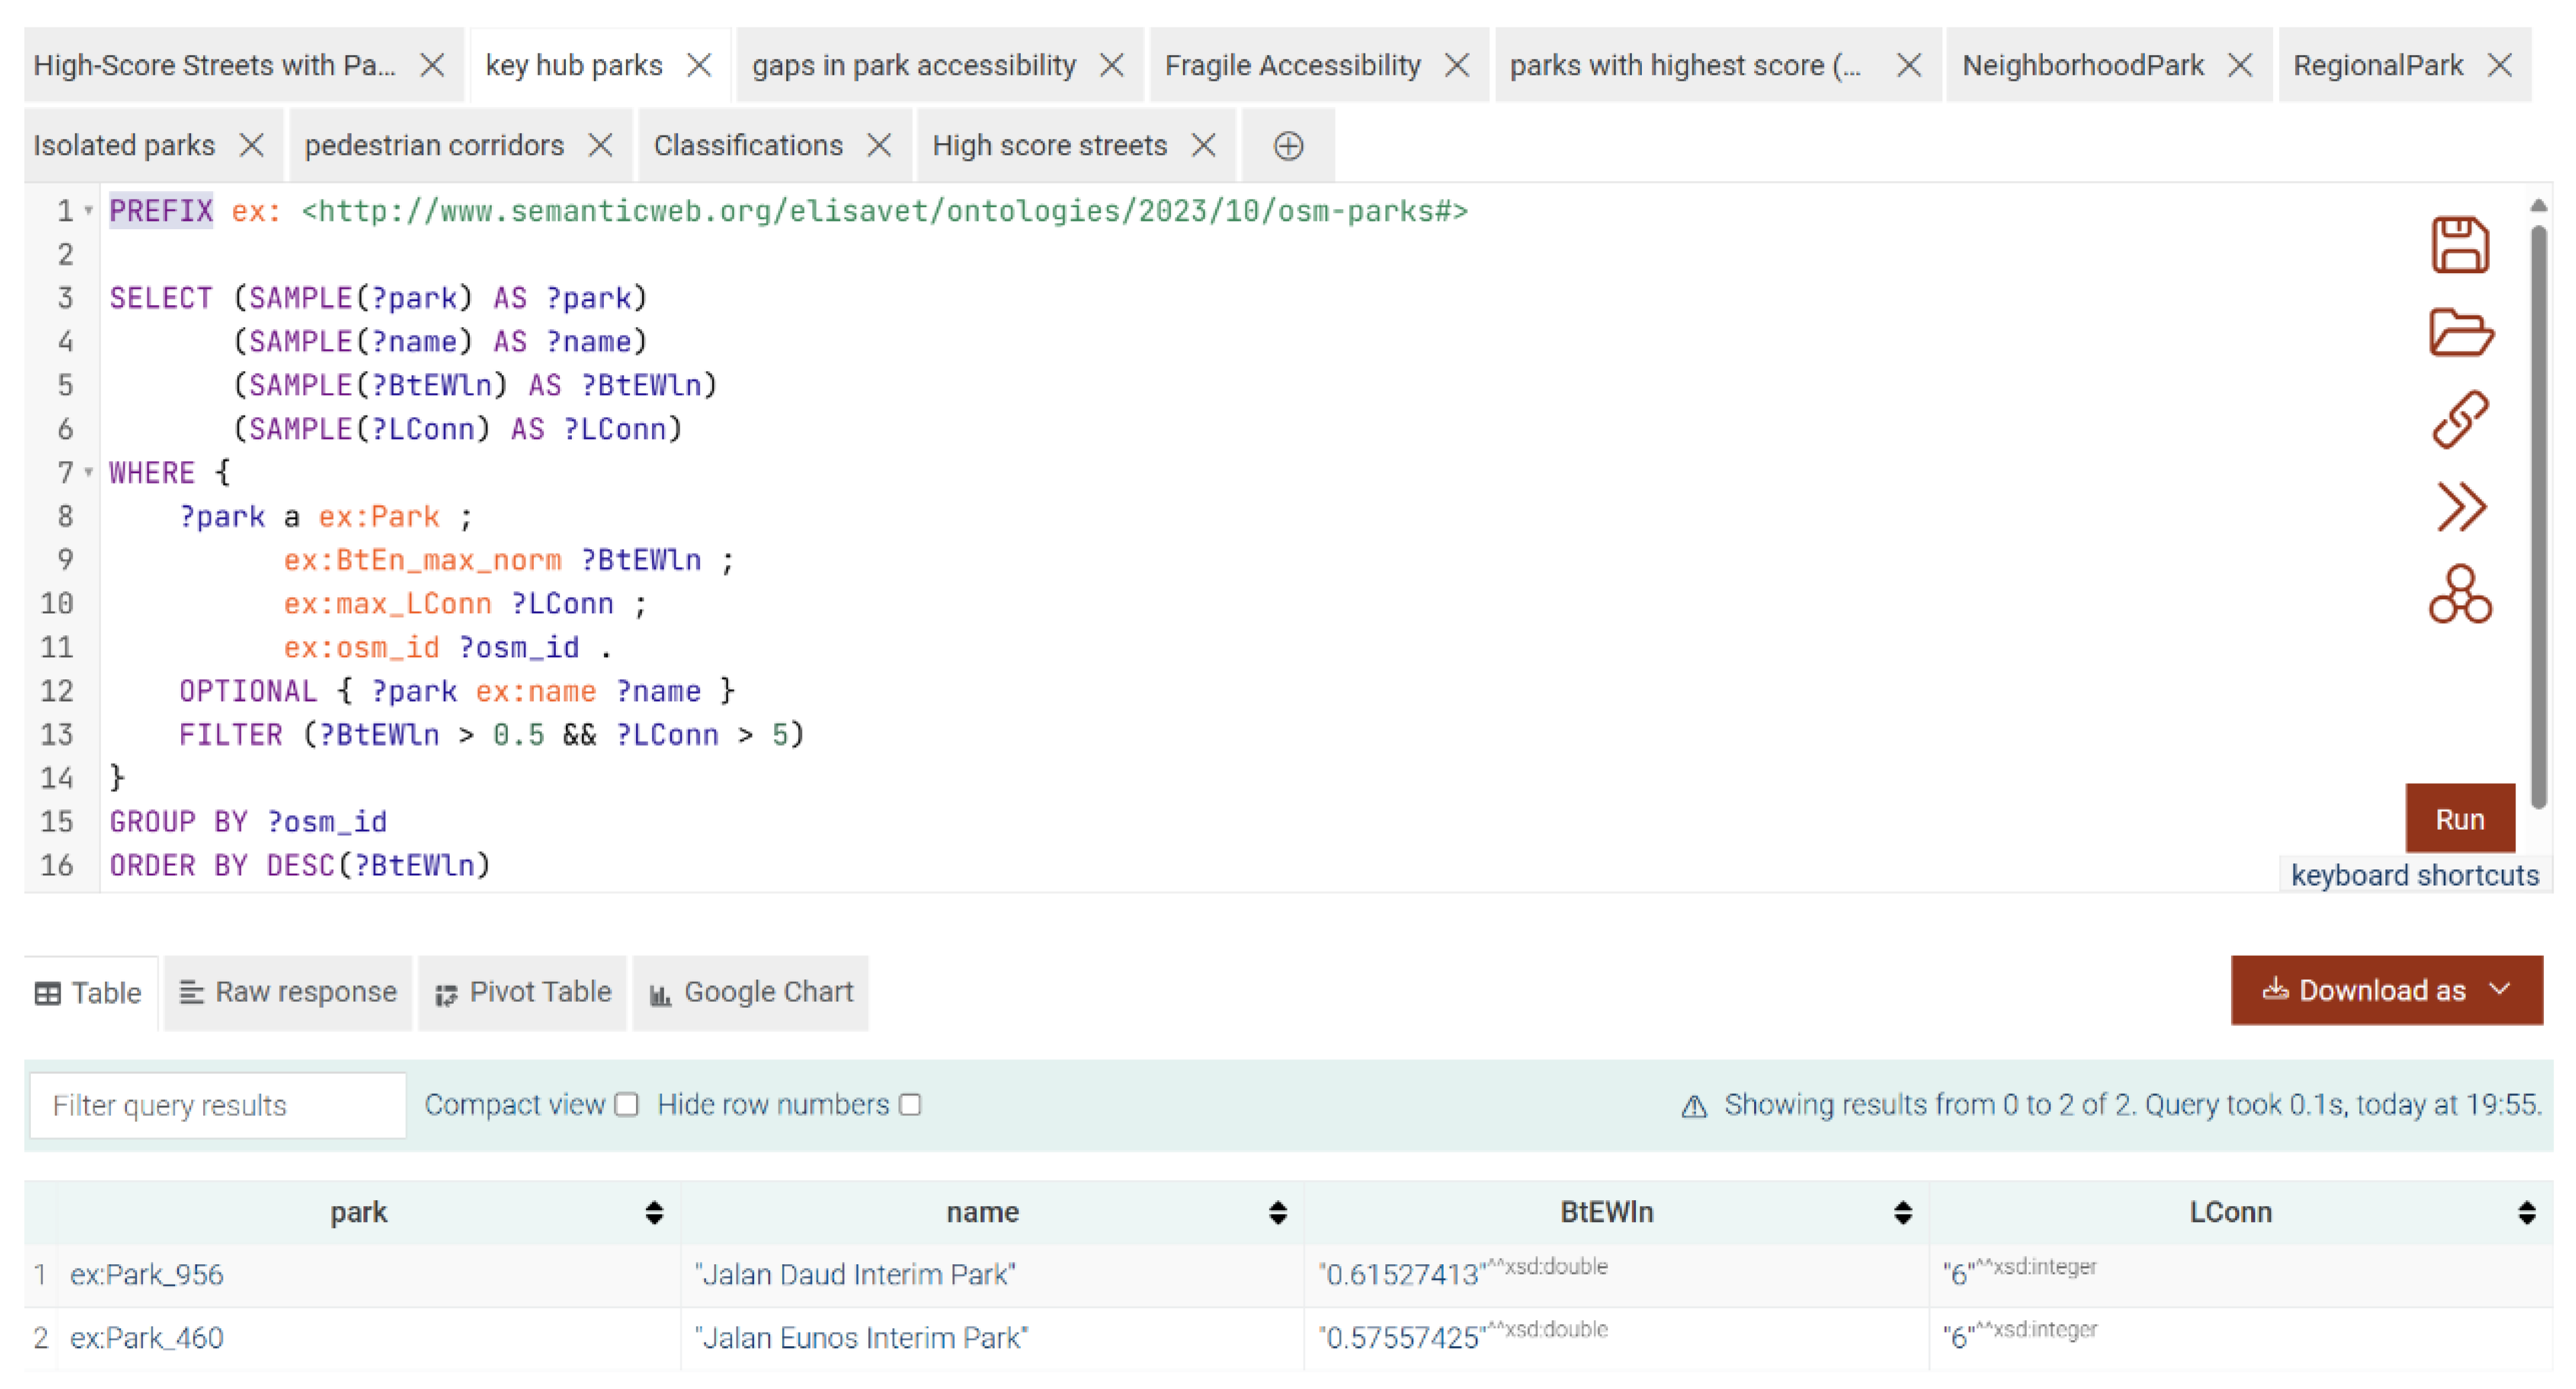The image size is (2576, 1389).
Task: Click the editor vertical scrollbar
Action: coord(2538,516)
